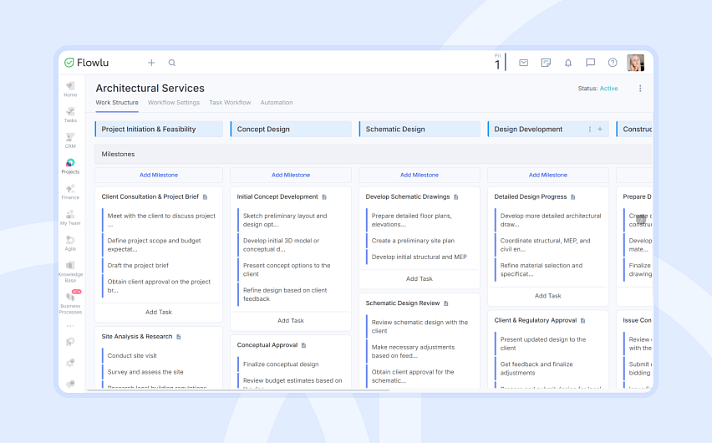Open task 'Refine design based on client feedback'
Image resolution: width=712 pixels, height=443 pixels.
[x=285, y=295]
